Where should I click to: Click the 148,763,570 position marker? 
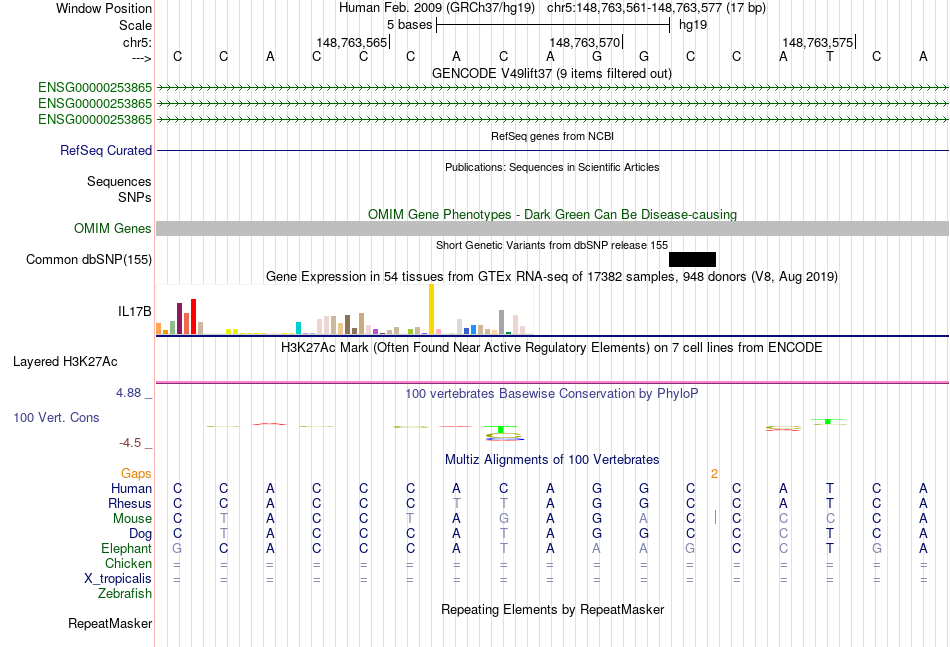click(x=585, y=42)
